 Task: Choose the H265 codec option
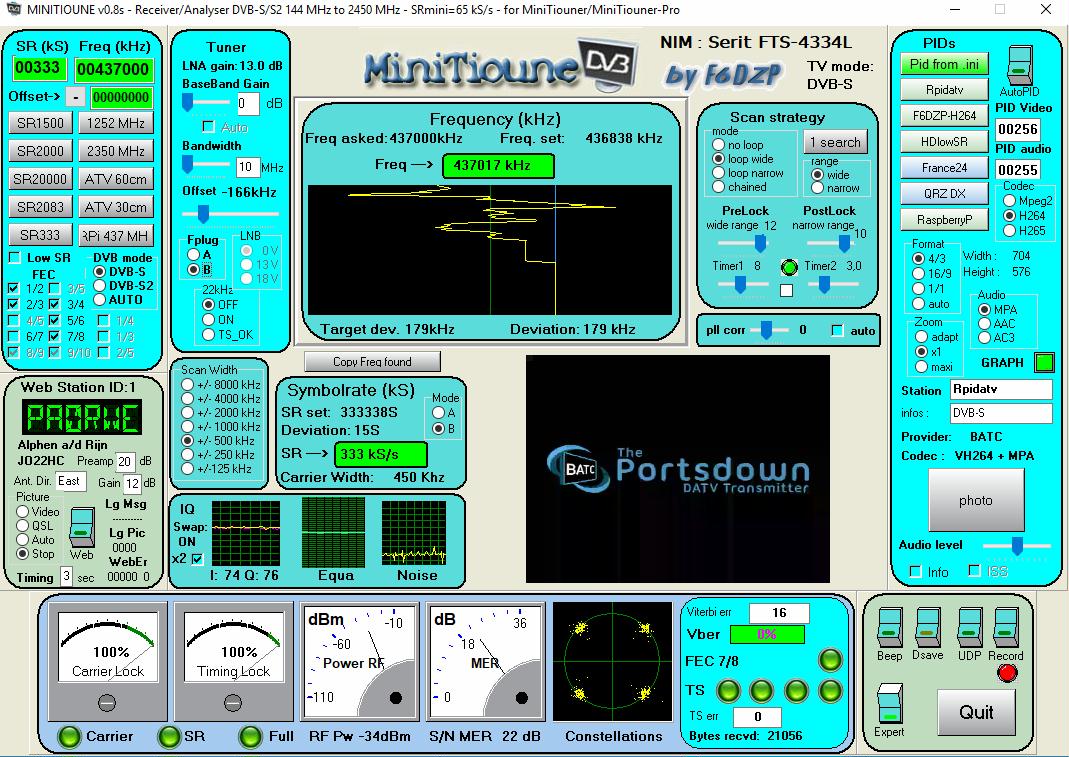(1010, 231)
